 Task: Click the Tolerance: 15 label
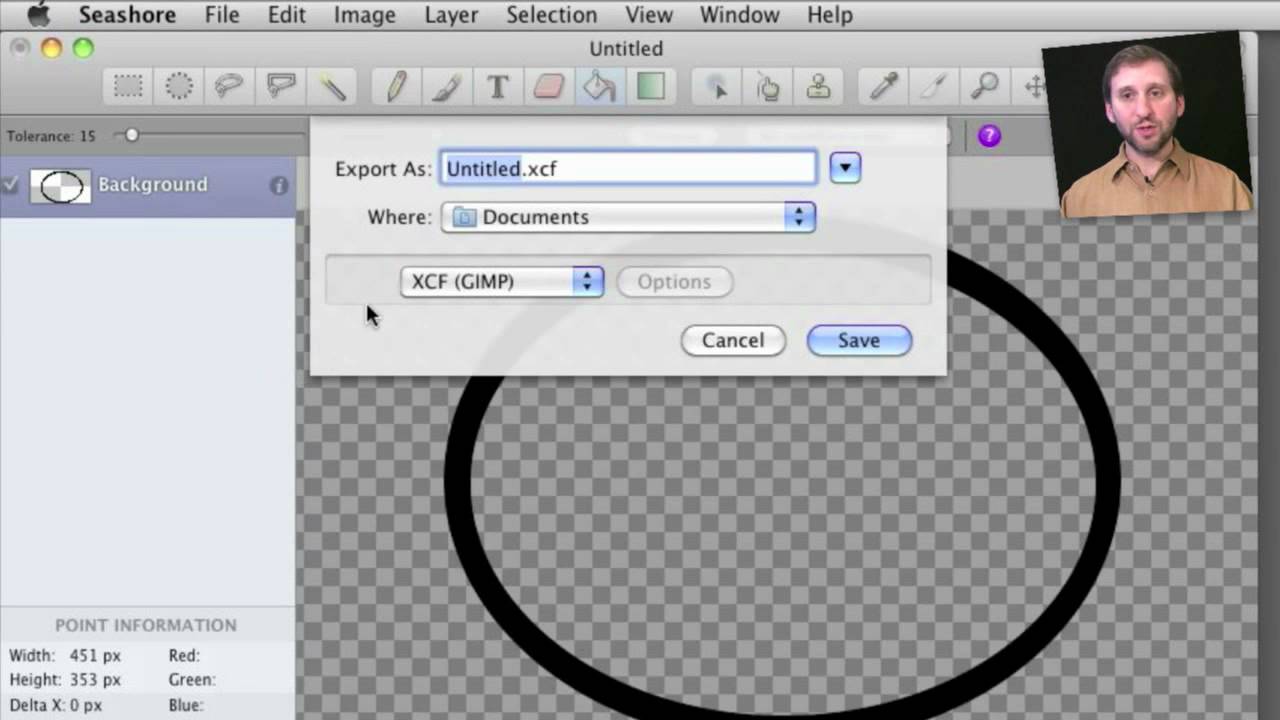51,136
